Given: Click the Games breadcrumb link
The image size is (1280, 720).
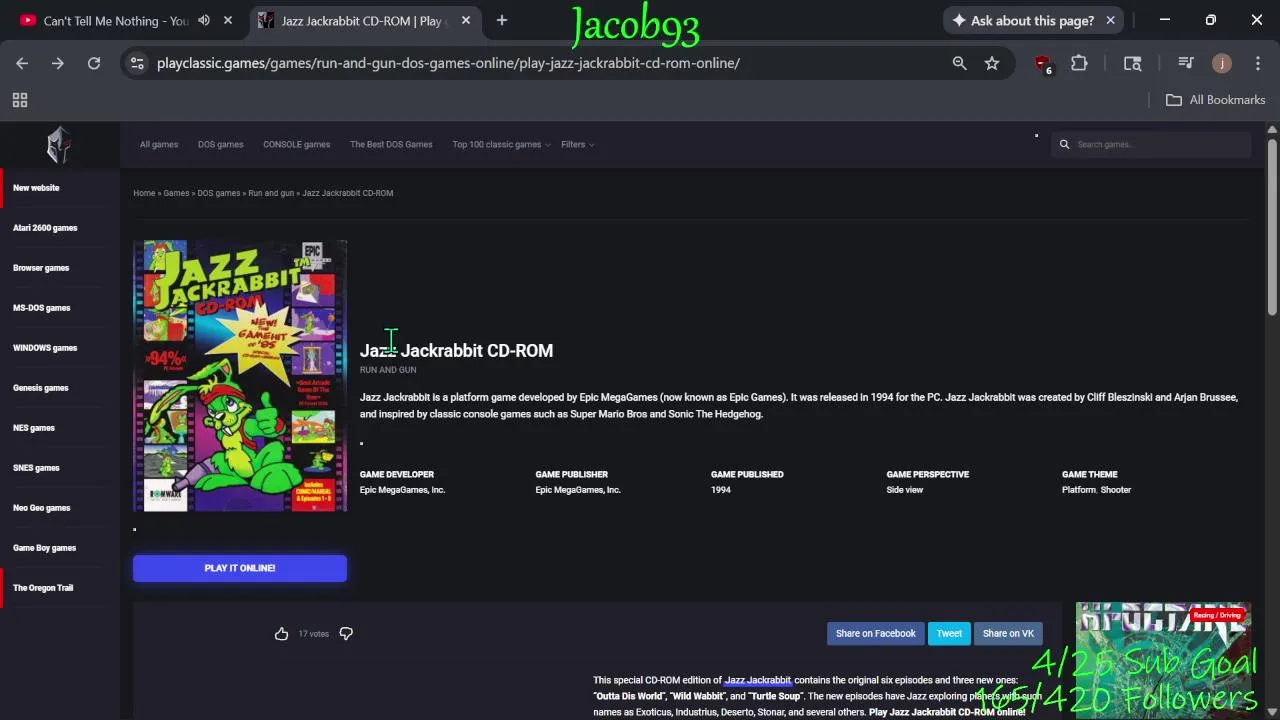Looking at the screenshot, I should pyautogui.click(x=176, y=193).
